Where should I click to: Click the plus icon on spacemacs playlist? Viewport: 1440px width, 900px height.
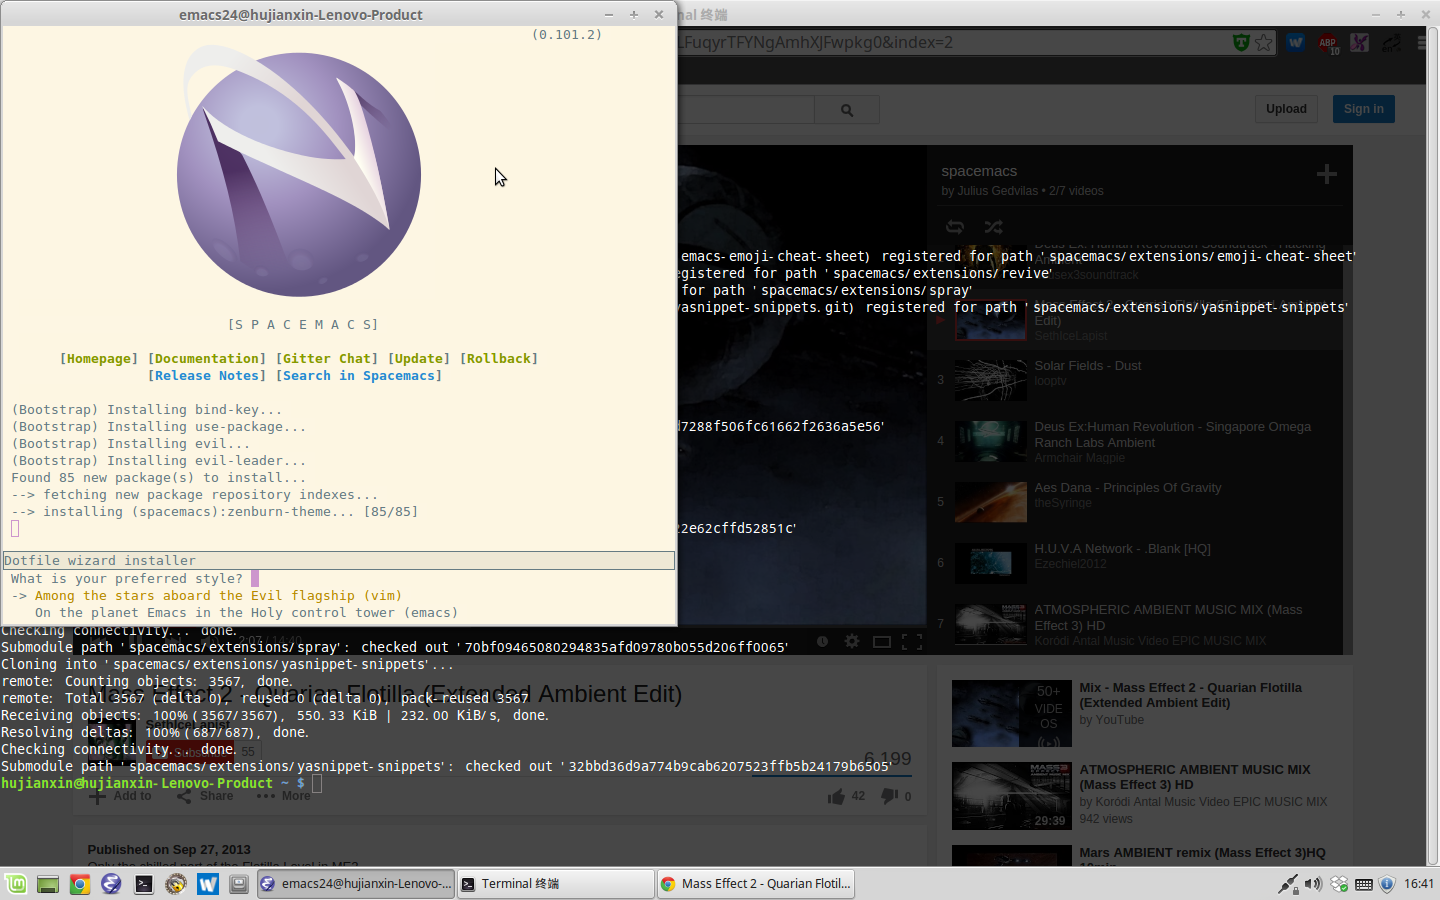tap(1327, 175)
